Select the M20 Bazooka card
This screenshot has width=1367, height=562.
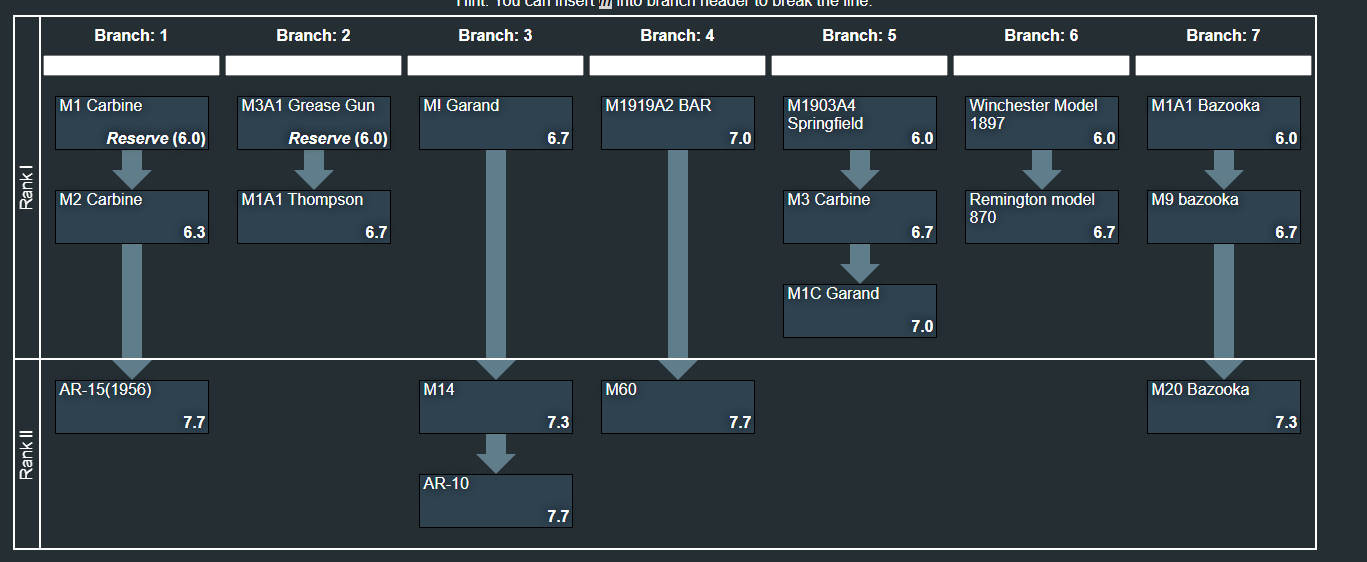[x=1224, y=407]
